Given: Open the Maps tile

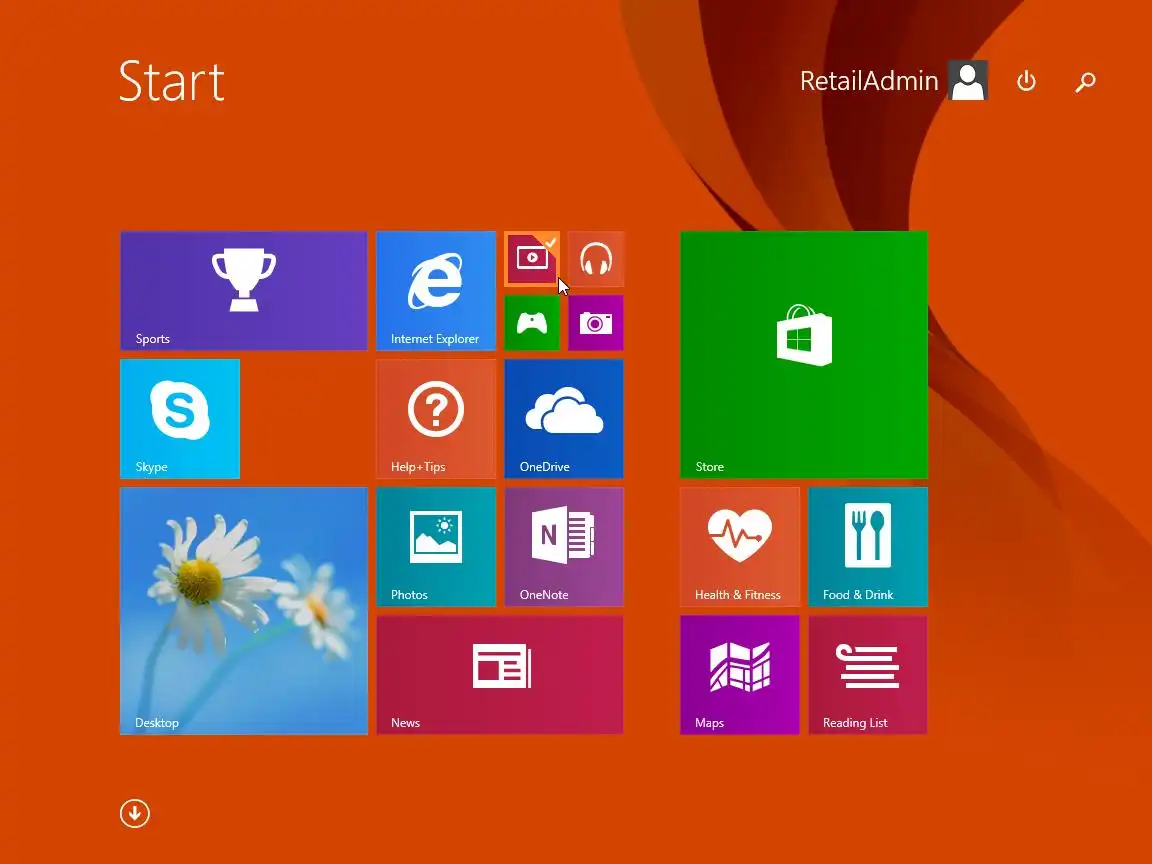Looking at the screenshot, I should [740, 674].
